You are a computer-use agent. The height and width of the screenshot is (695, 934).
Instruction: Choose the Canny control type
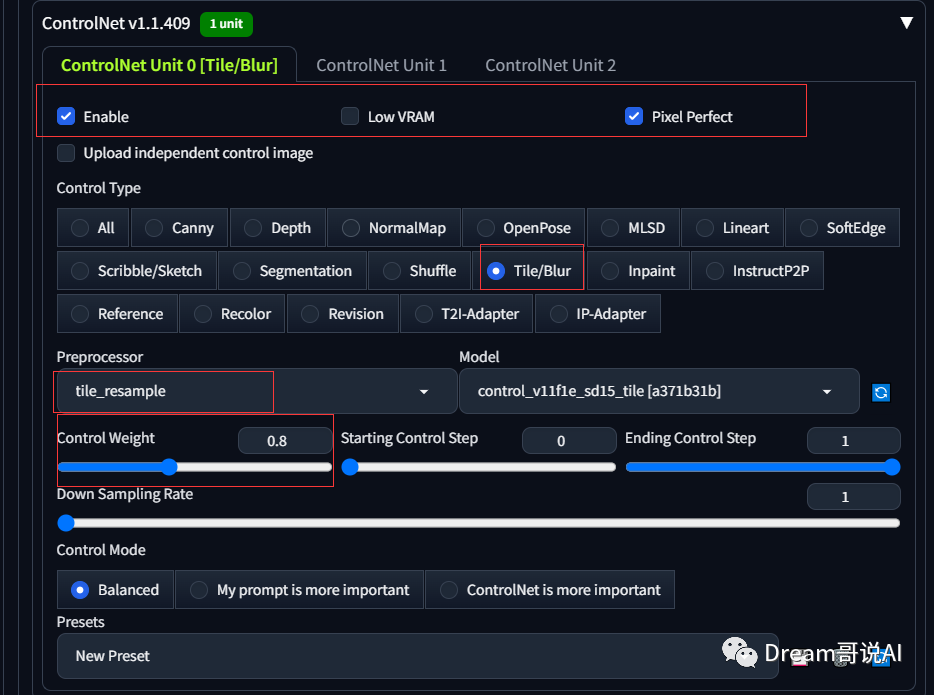coord(179,227)
